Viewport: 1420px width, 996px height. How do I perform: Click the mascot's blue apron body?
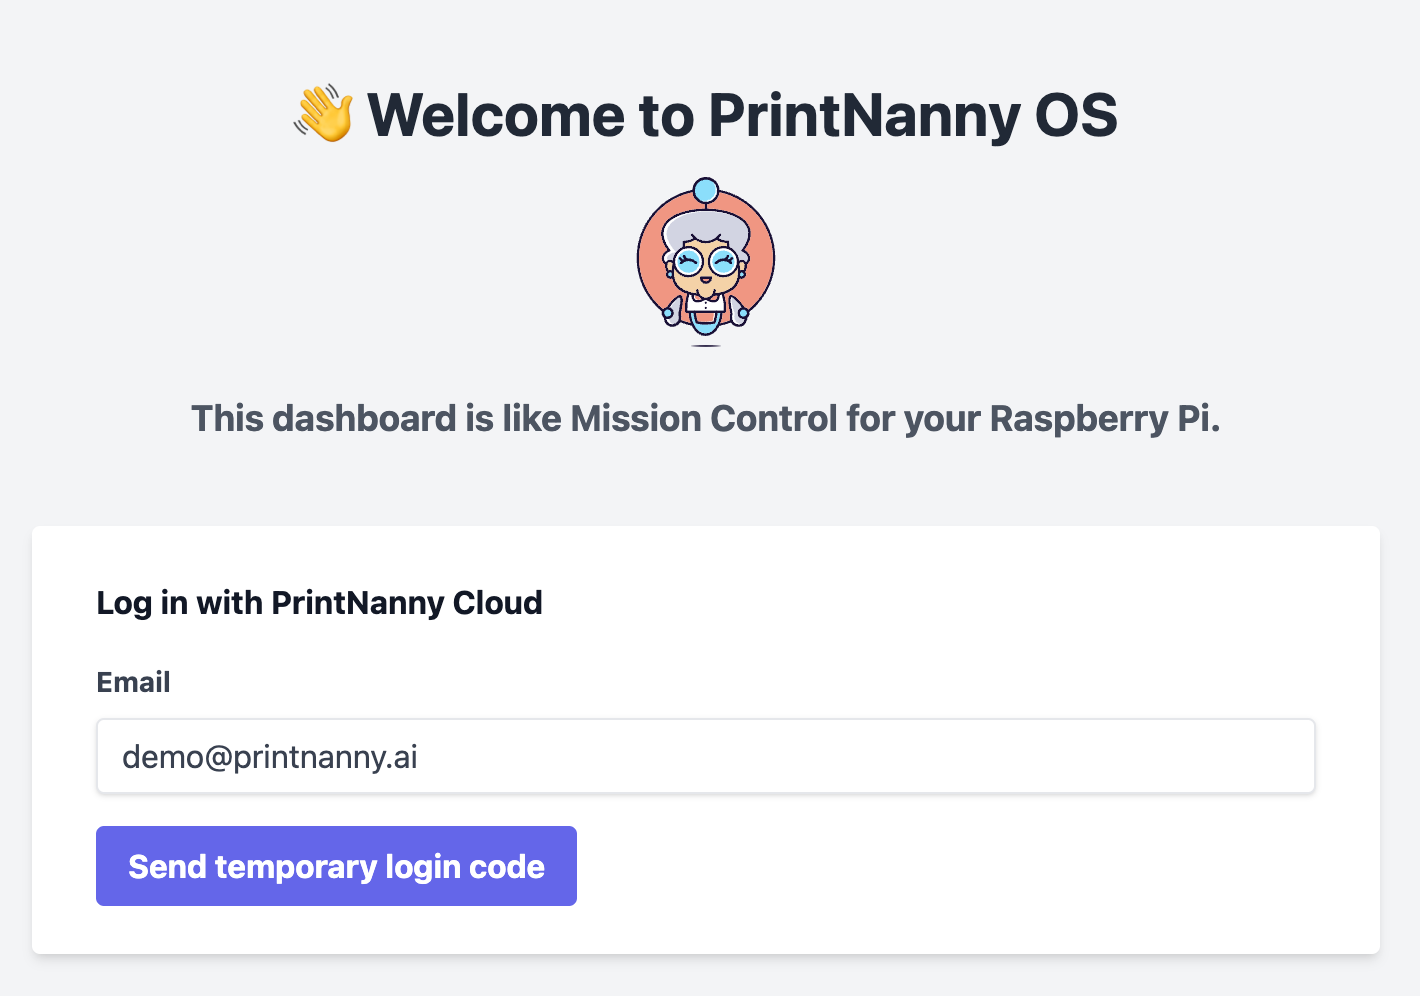pyautogui.click(x=706, y=322)
